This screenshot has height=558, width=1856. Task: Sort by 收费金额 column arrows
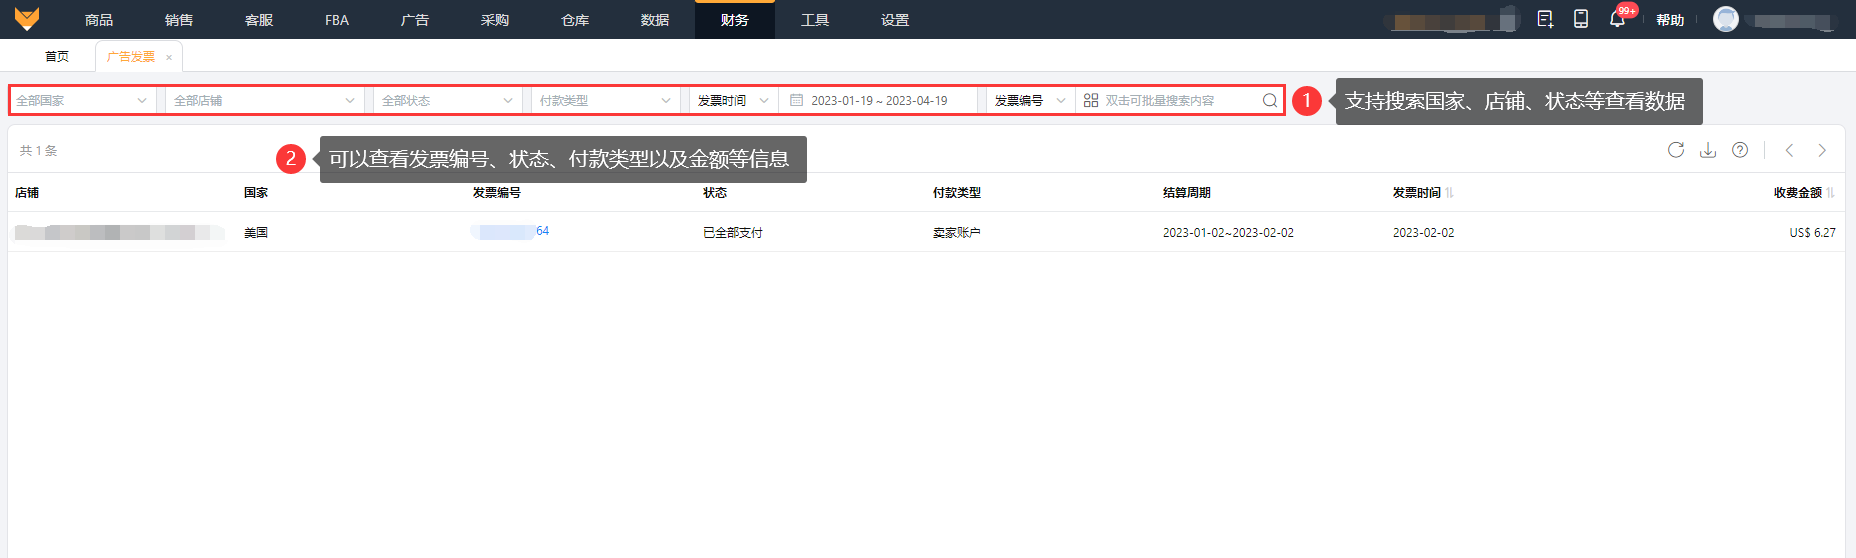click(1831, 193)
